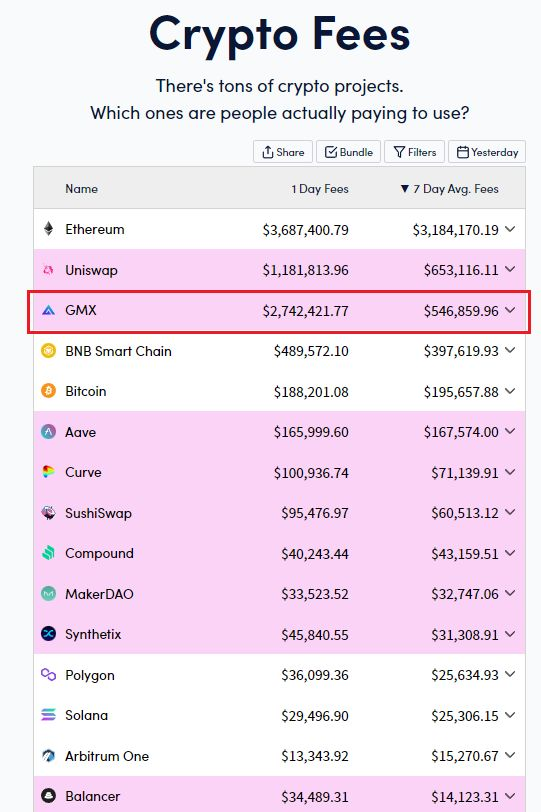
Task: Click the Ethereum name
Action: pos(95,229)
